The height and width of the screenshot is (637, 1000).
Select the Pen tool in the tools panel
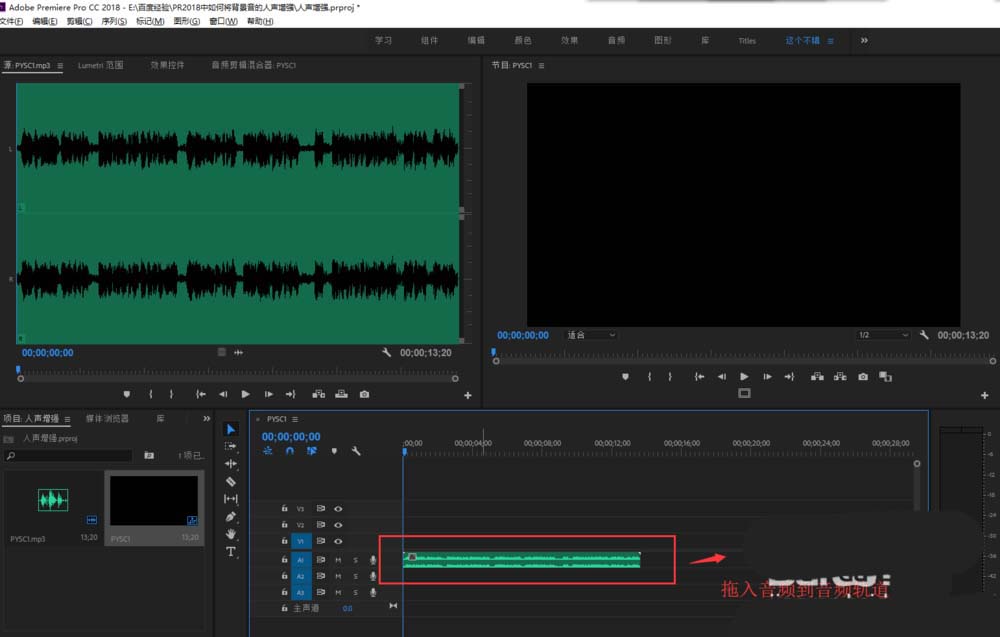point(231,516)
